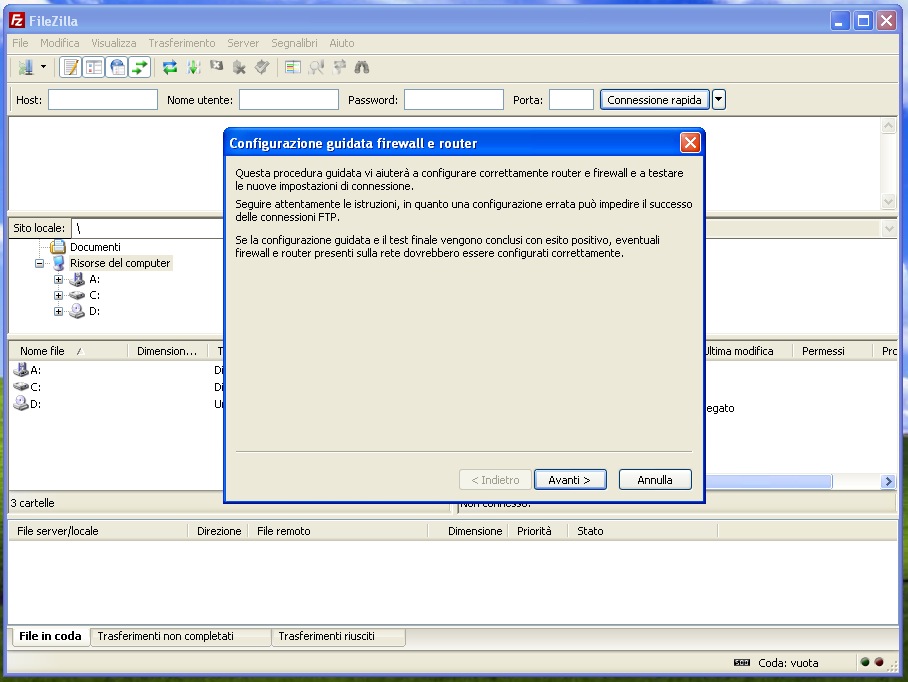Click the synchronized browsing toolbar icon
The width and height of the screenshot is (908, 682).
click(339, 67)
